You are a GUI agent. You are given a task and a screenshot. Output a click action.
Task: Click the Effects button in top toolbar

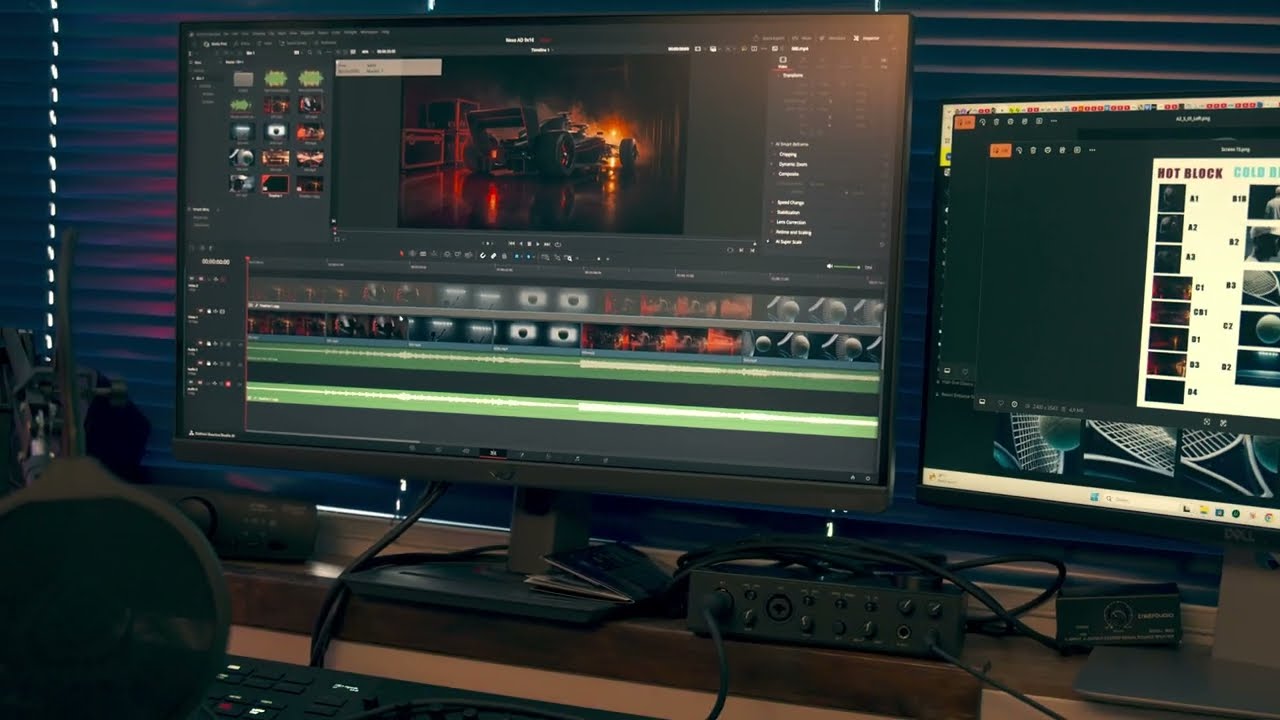pos(241,44)
